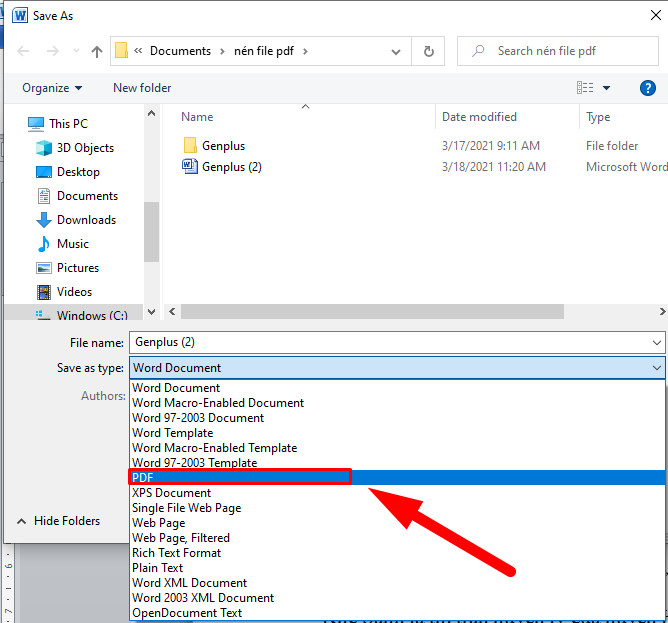Click the Up one level arrow
The image size is (668, 623).
97,51
